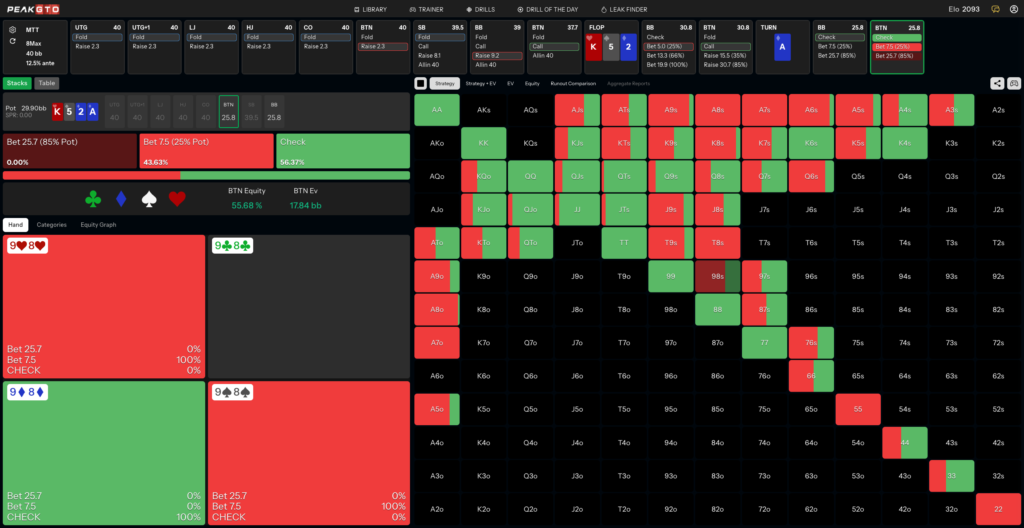Filter by clubs suit icon
Image resolution: width=1024 pixels, height=528 pixels.
(94, 199)
